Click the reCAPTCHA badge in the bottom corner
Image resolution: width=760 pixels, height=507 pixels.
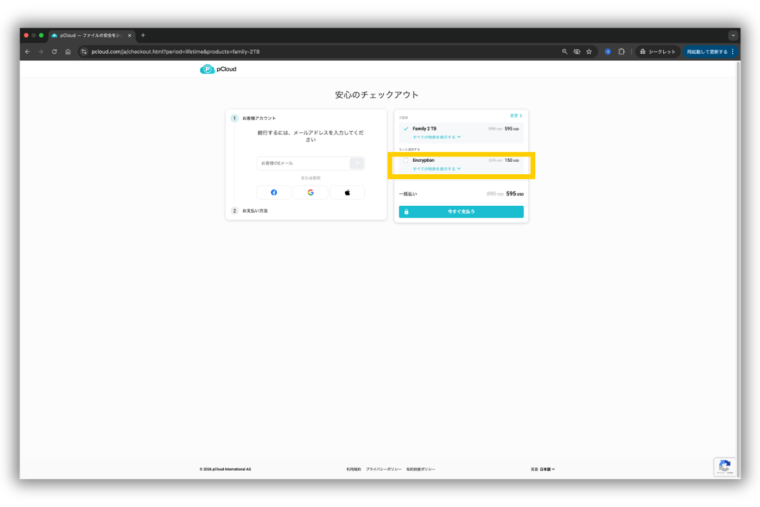[724, 467]
